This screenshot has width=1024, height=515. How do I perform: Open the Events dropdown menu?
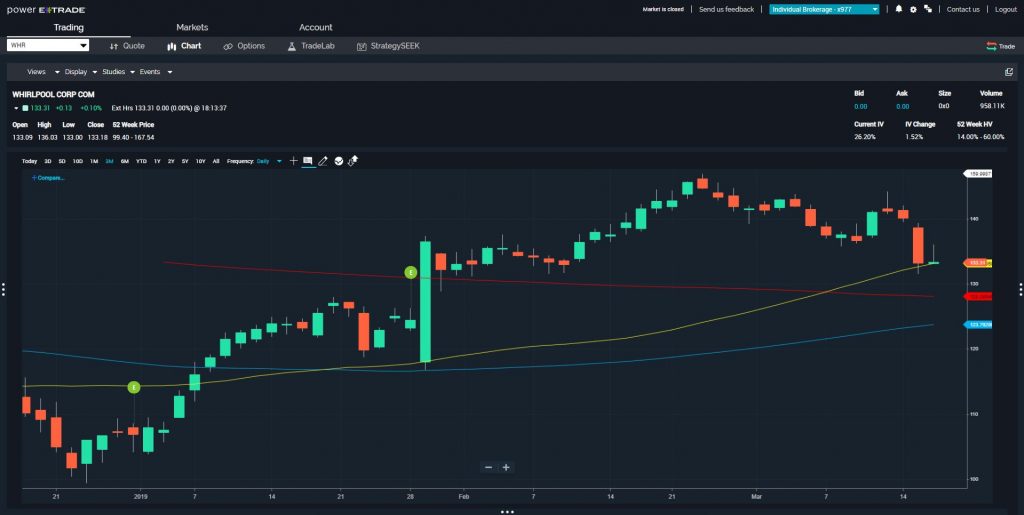(155, 72)
